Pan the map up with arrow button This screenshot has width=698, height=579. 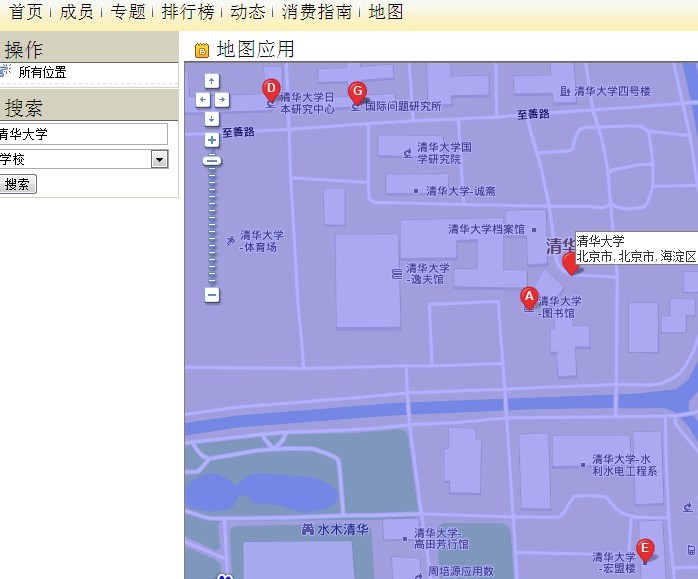[x=212, y=81]
